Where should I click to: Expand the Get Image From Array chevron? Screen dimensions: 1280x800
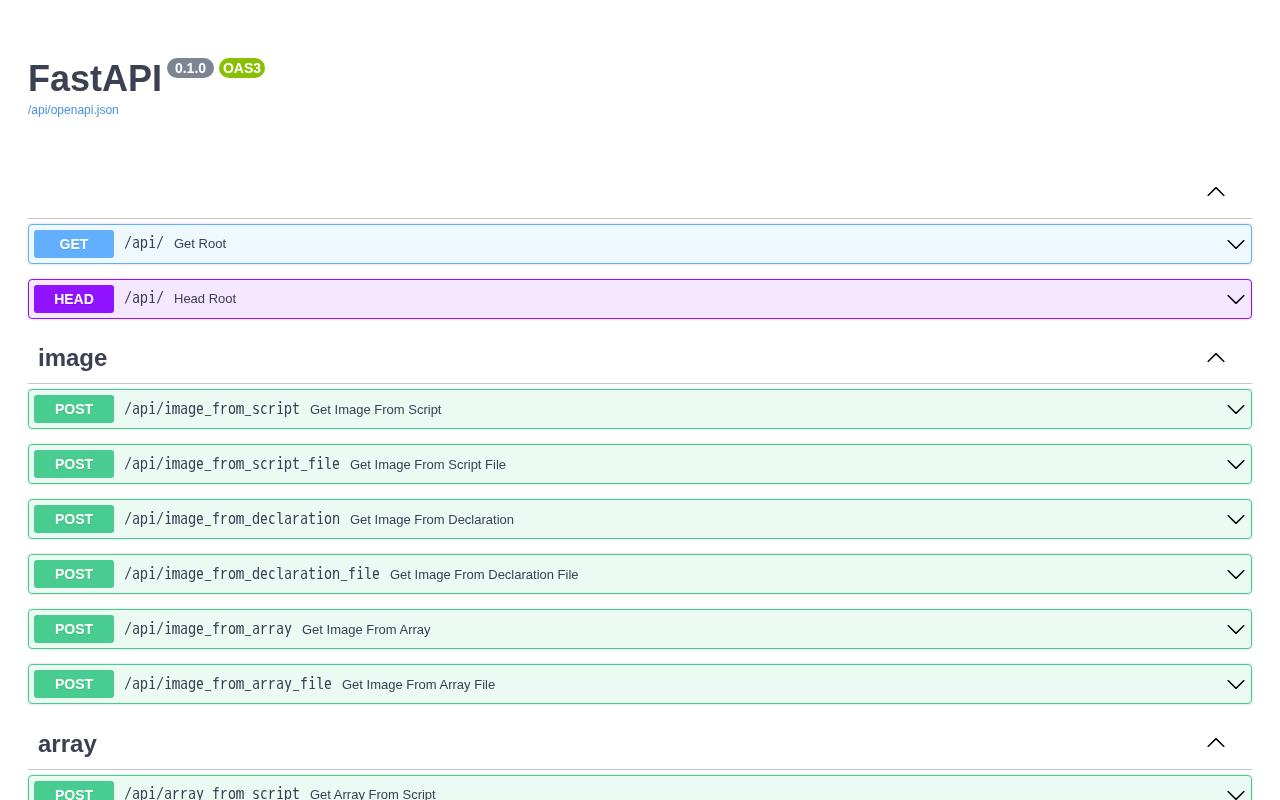pyautogui.click(x=1236, y=629)
